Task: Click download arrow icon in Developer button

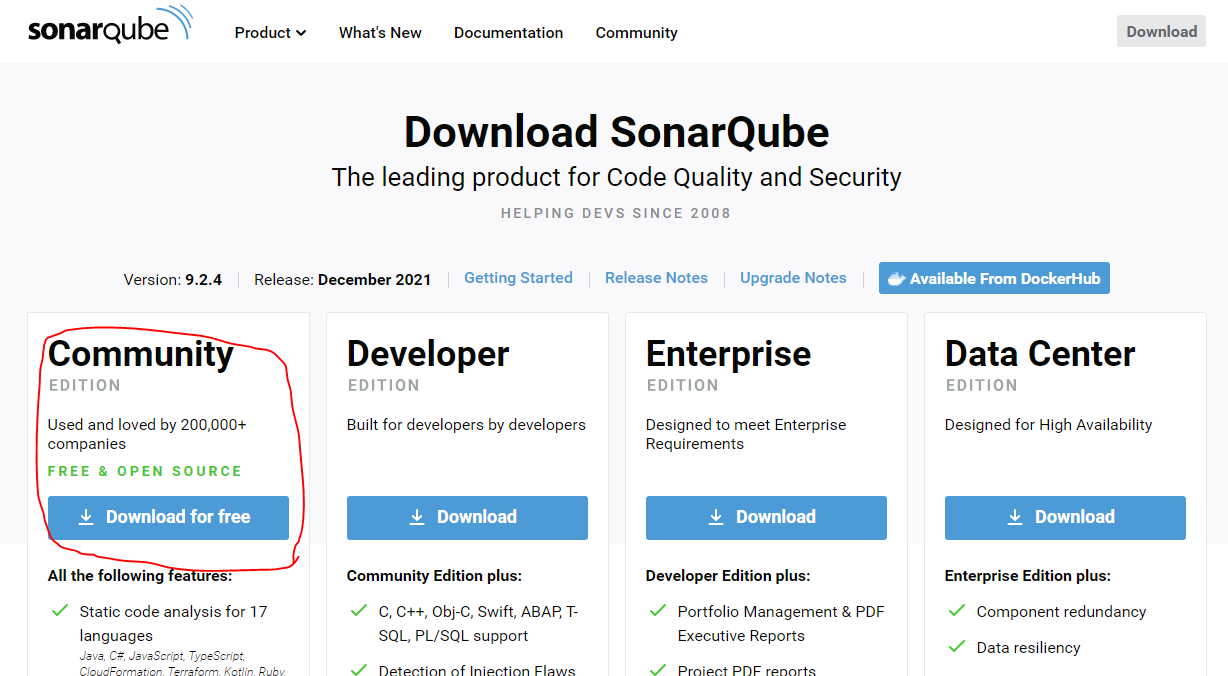Action: 417,517
